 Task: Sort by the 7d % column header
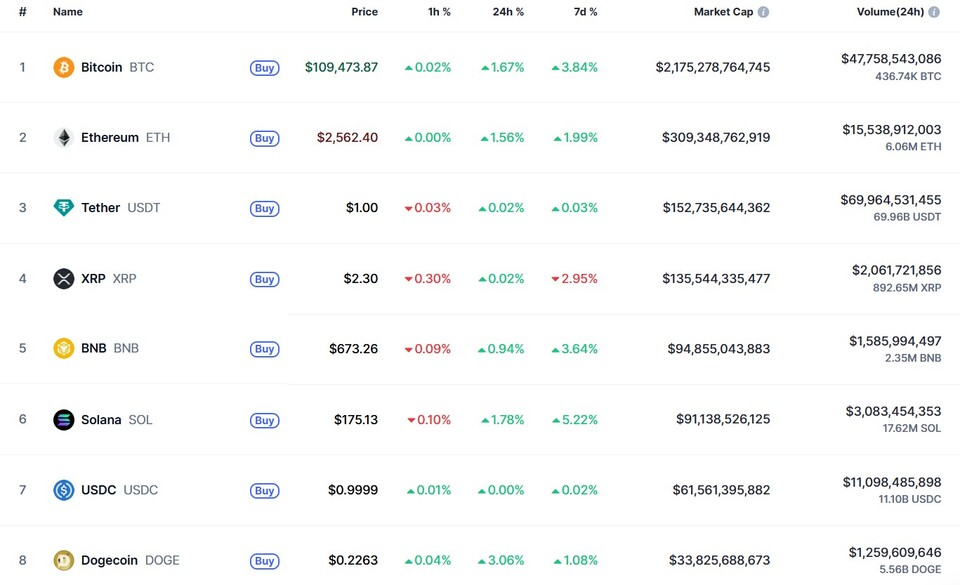pos(585,12)
